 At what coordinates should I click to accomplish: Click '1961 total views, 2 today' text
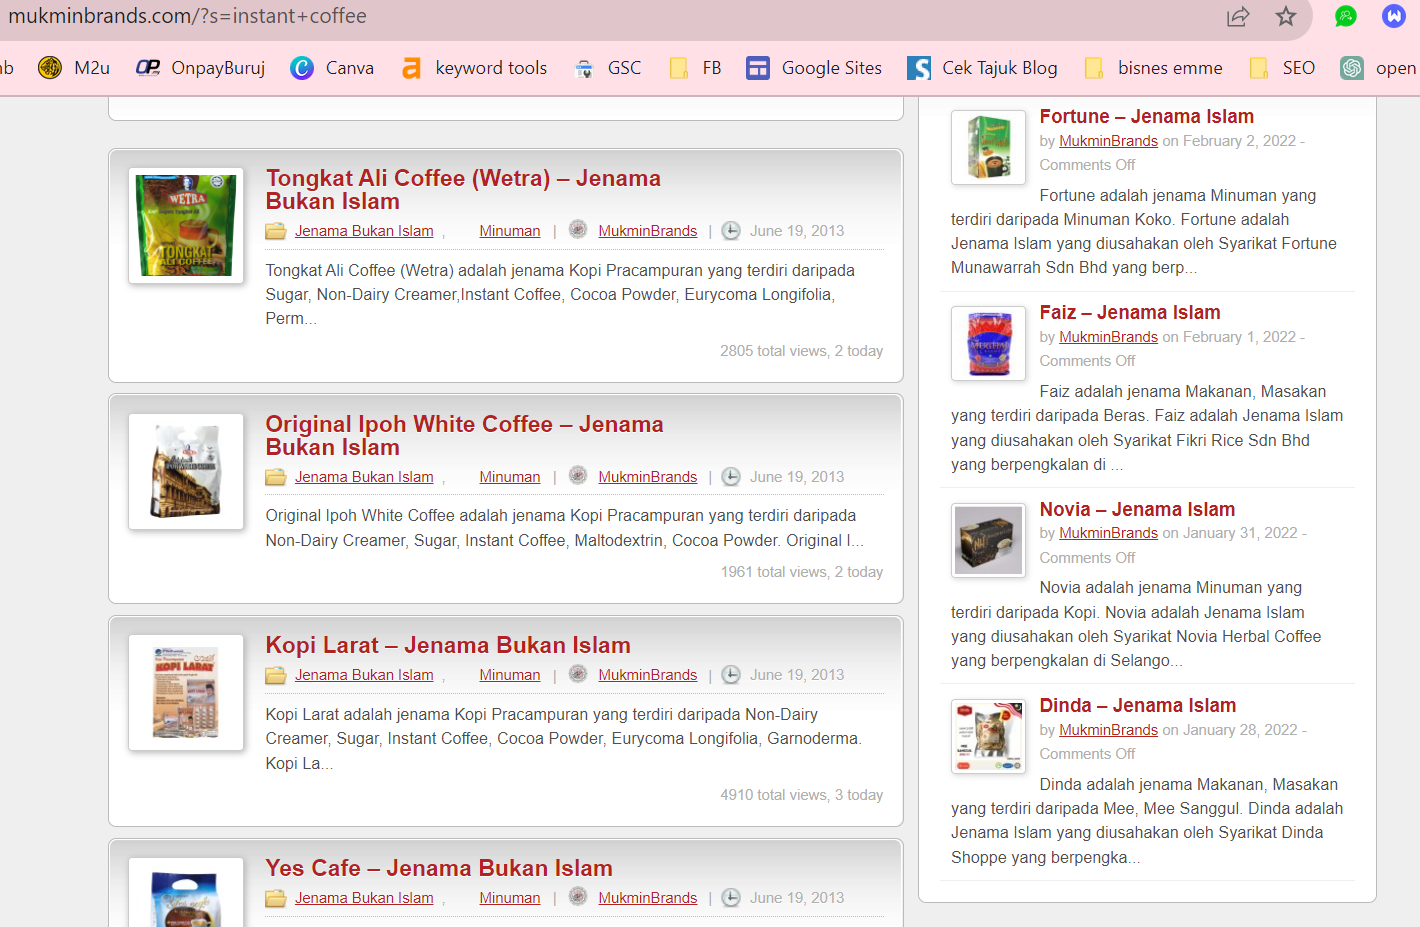[802, 572]
